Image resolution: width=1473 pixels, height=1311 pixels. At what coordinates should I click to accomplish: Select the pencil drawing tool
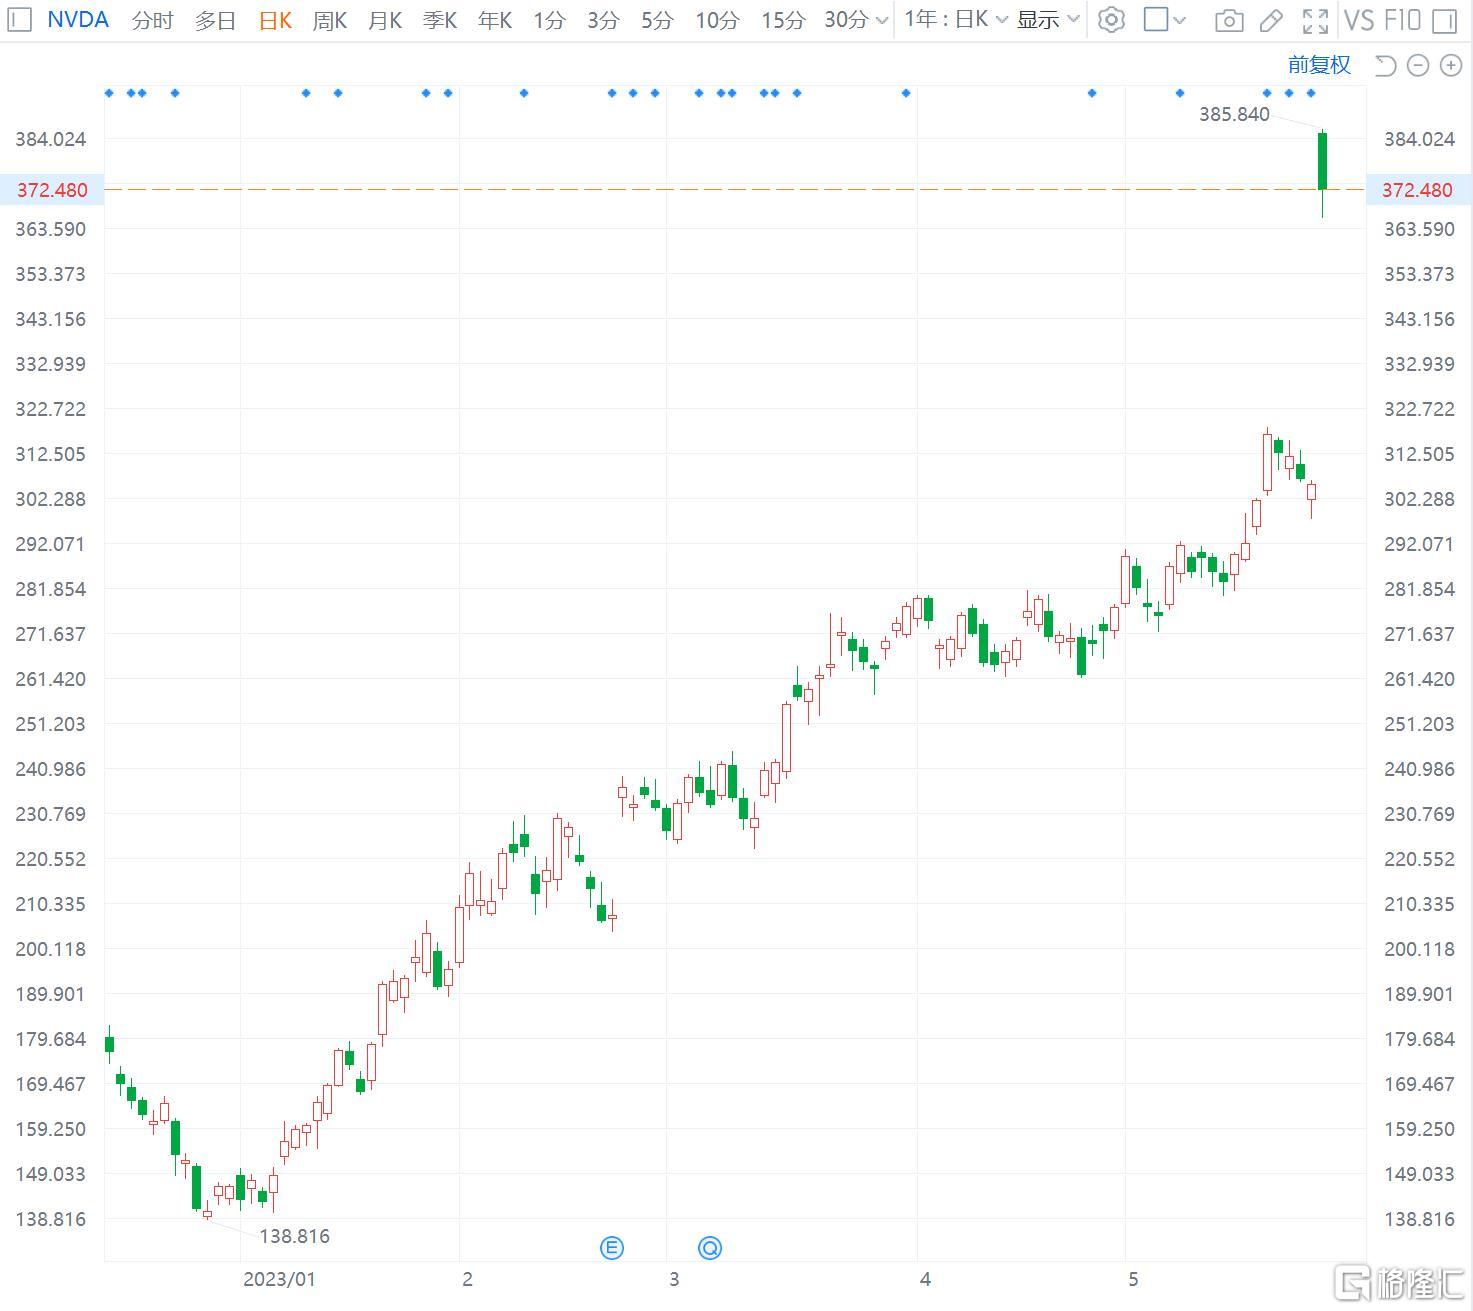click(1271, 20)
